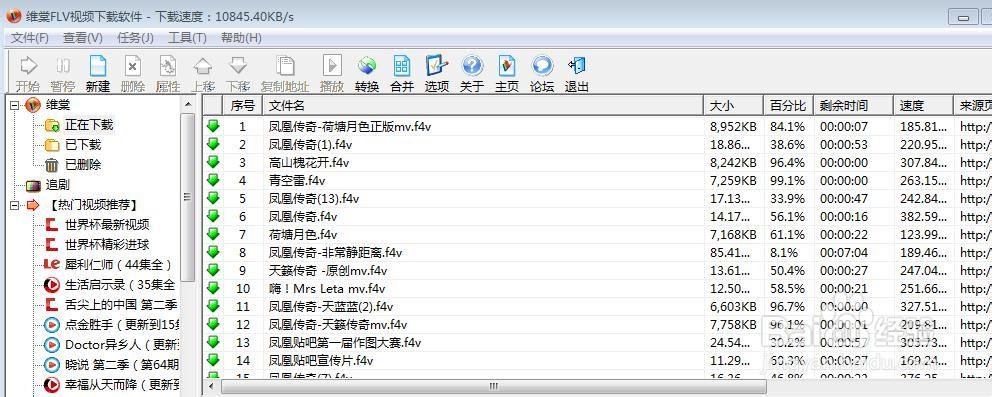Click the sidebar scroll-up arrow
The width and height of the screenshot is (992, 397).
pos(188,104)
